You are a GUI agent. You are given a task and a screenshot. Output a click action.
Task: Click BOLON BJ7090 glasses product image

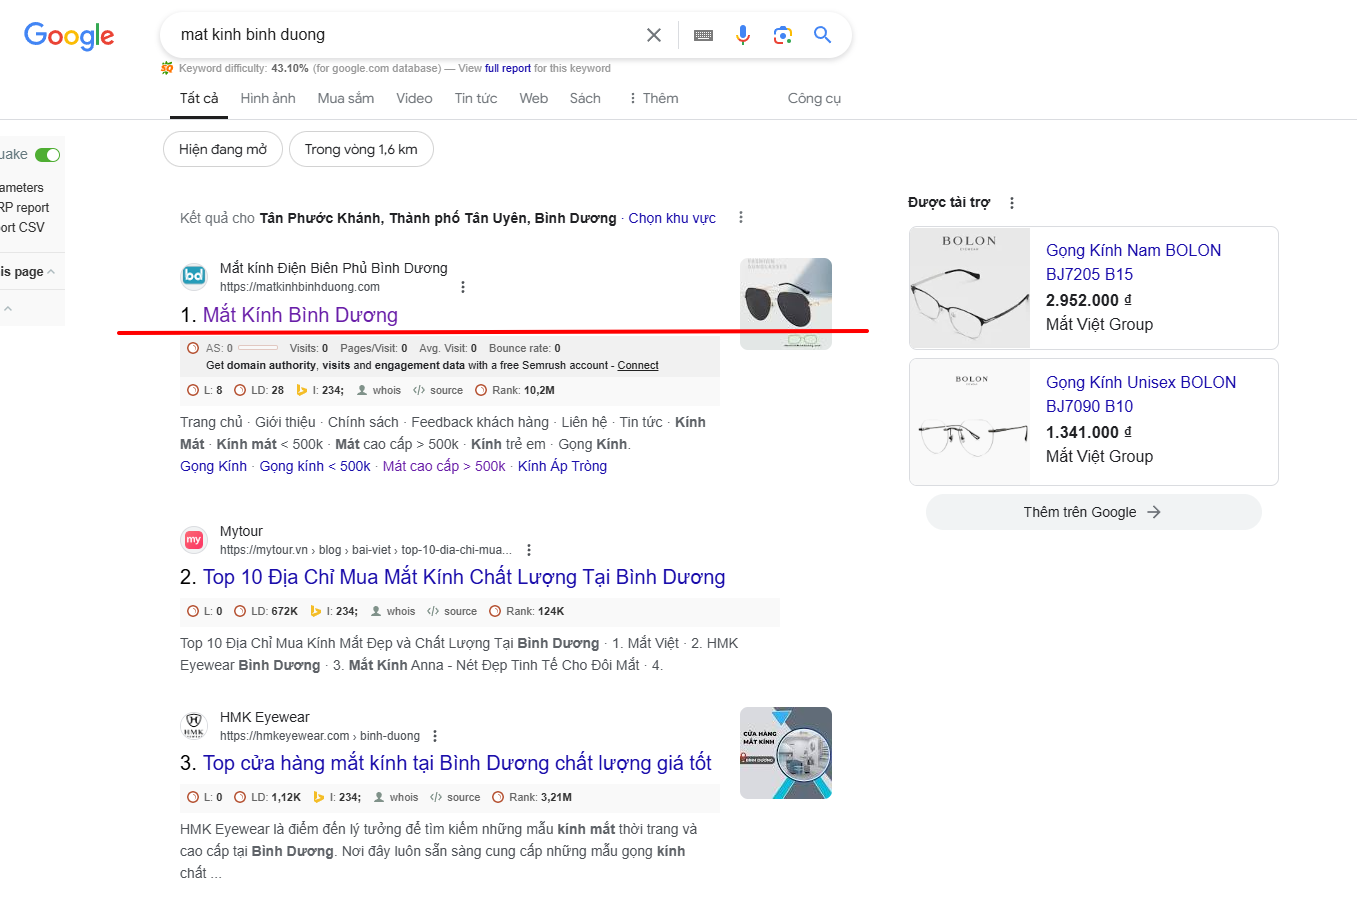tap(970, 422)
